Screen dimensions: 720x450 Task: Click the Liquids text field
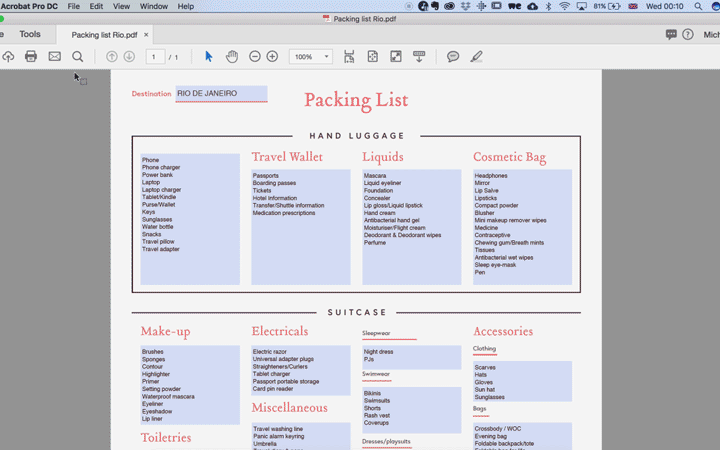(x=412, y=227)
